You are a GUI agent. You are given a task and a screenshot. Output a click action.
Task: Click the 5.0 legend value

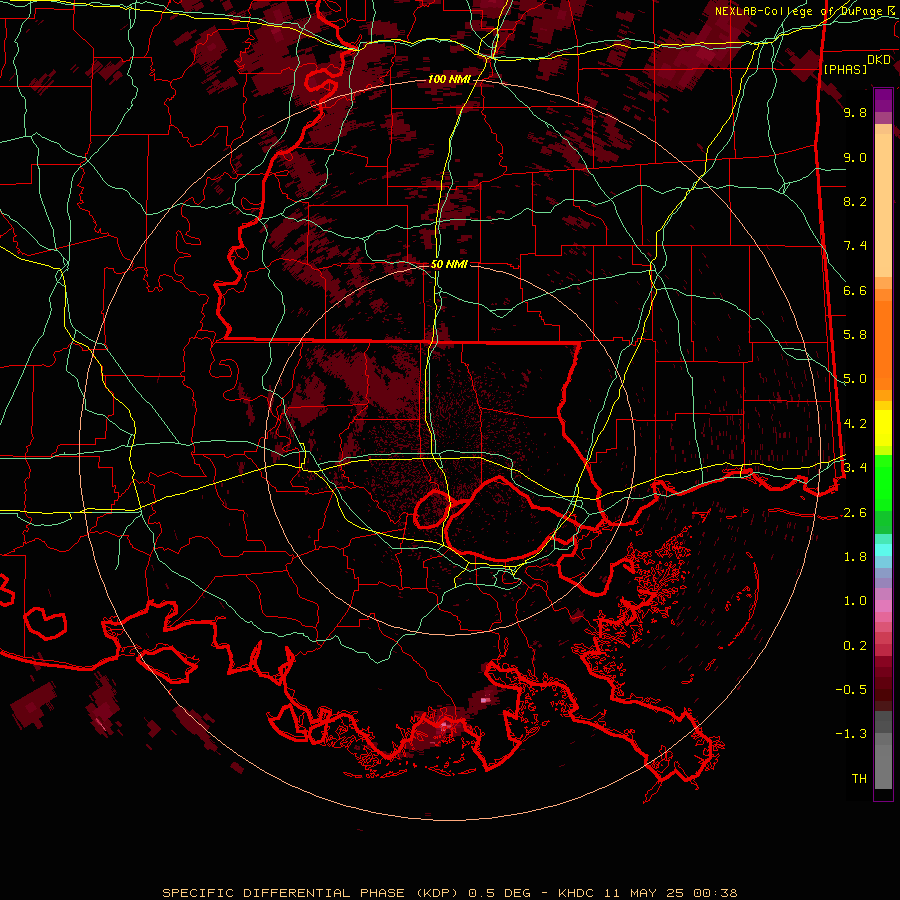855,379
